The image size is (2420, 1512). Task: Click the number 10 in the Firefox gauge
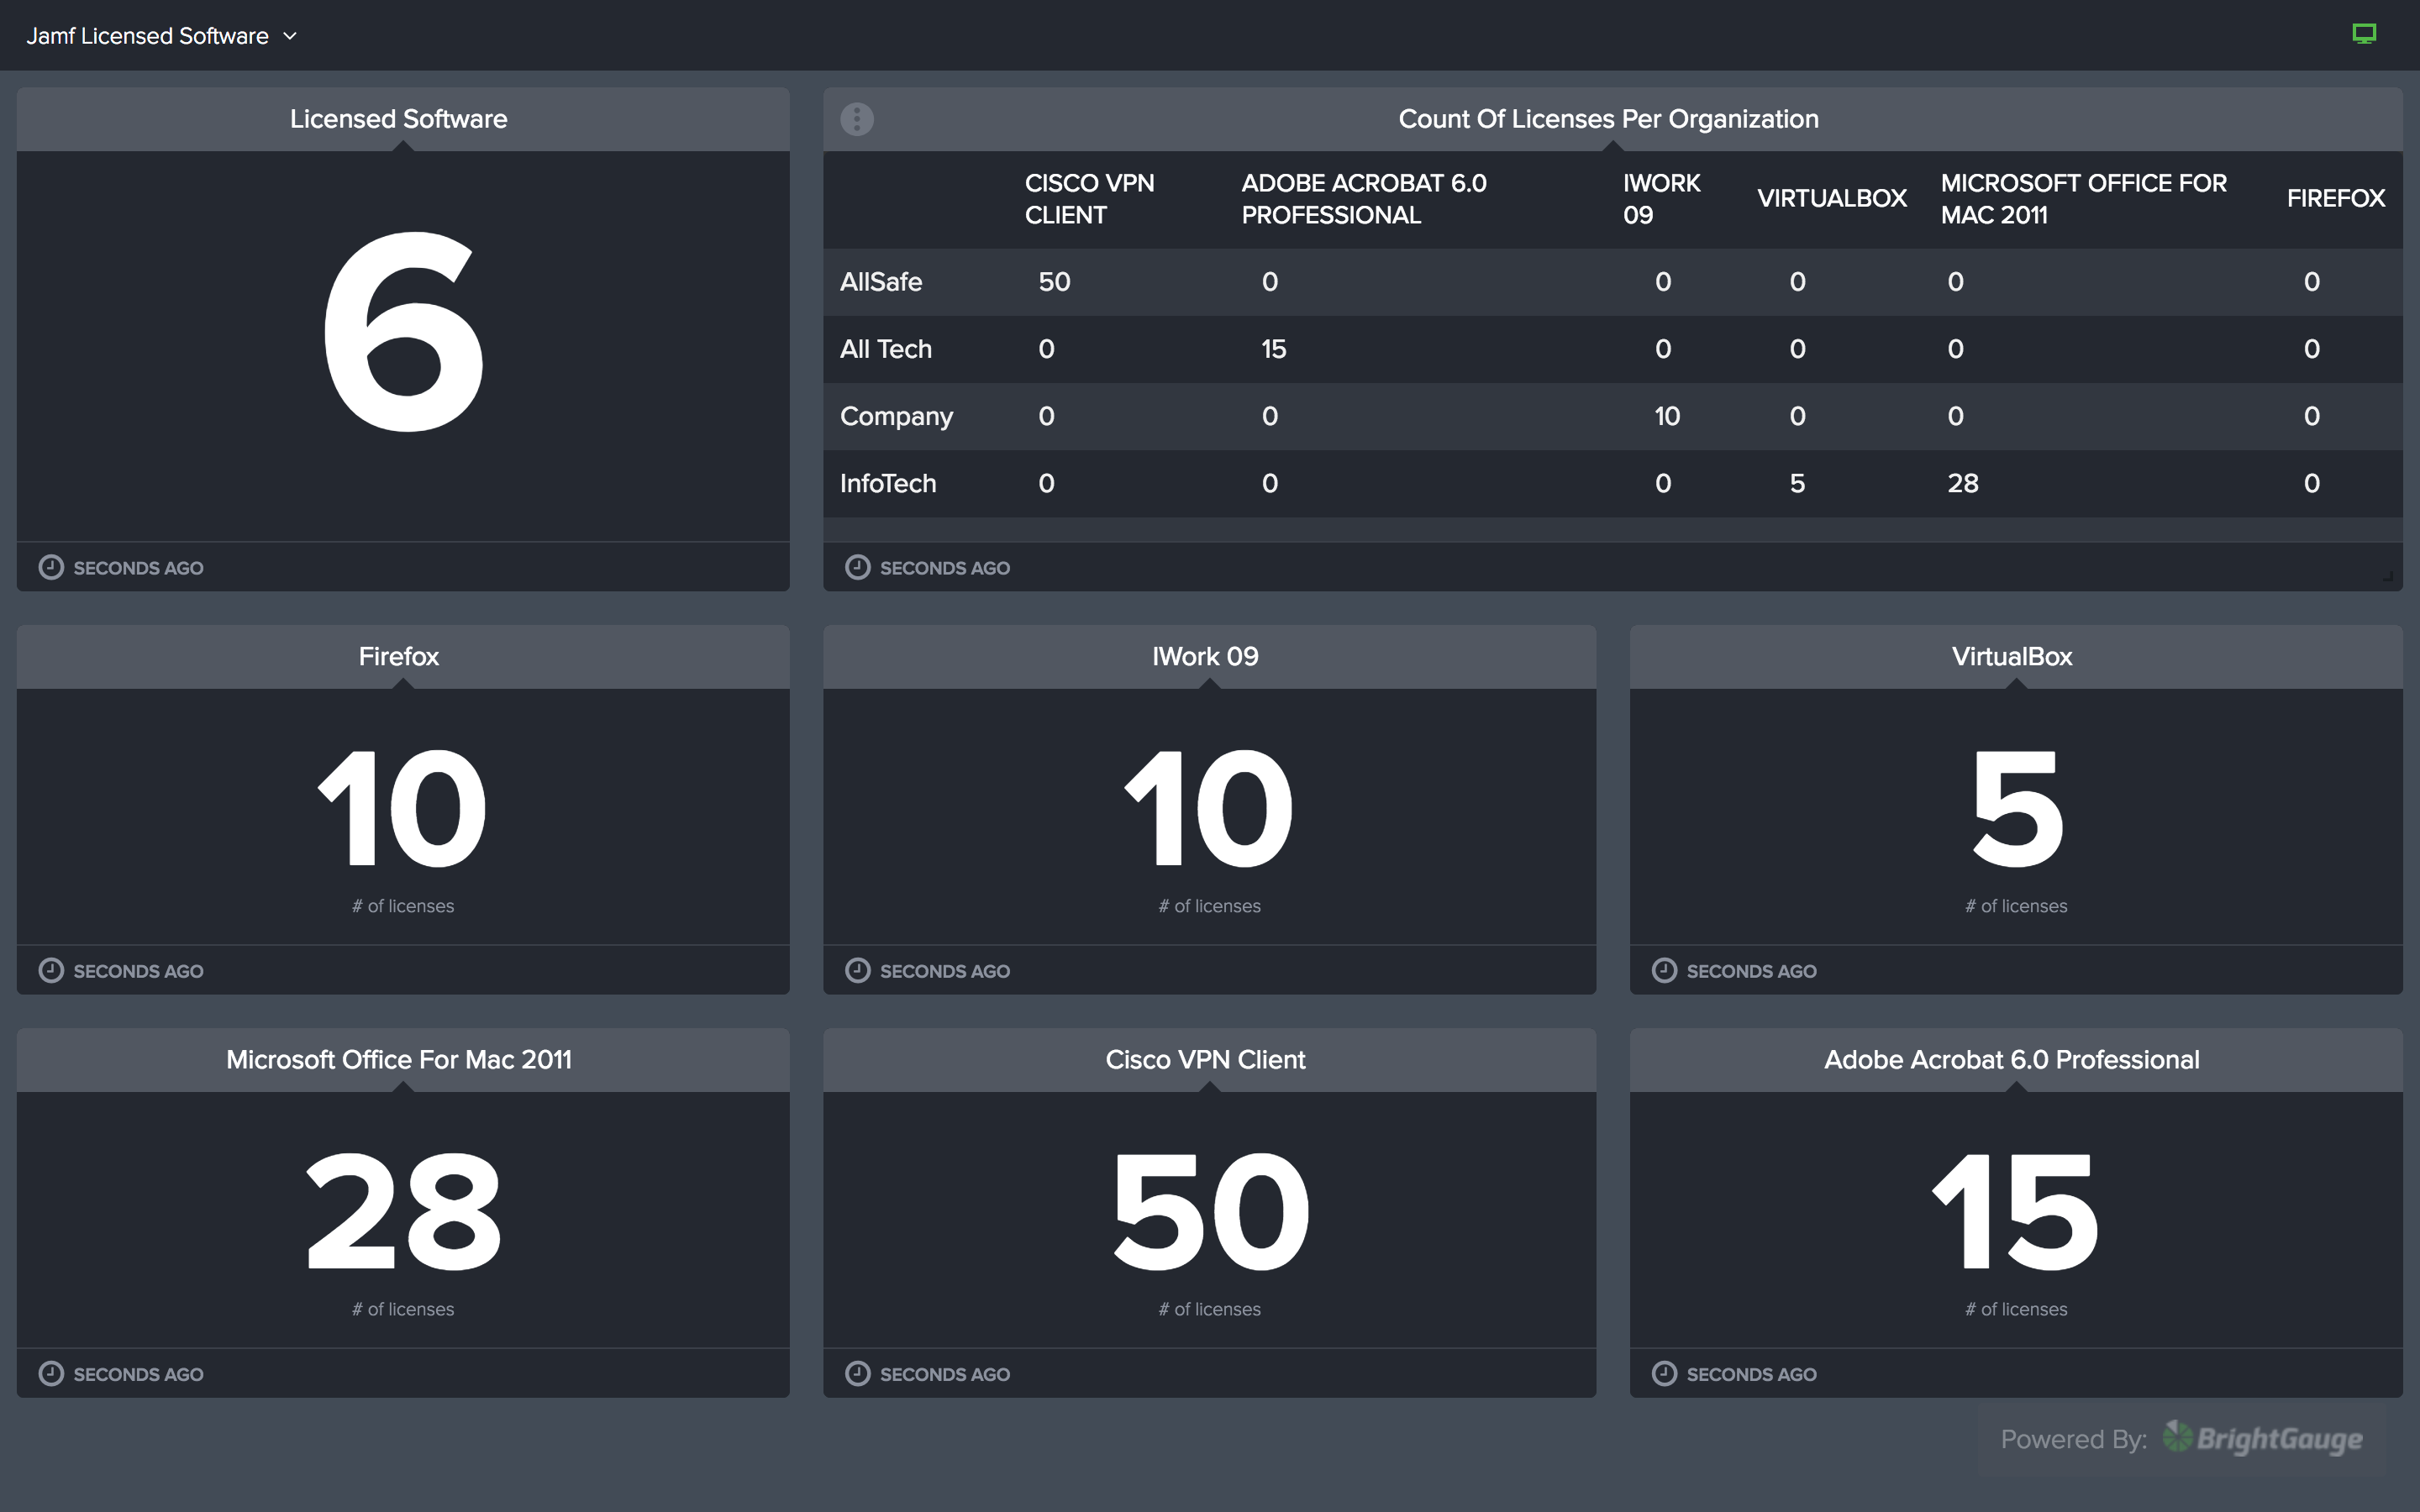[402, 808]
